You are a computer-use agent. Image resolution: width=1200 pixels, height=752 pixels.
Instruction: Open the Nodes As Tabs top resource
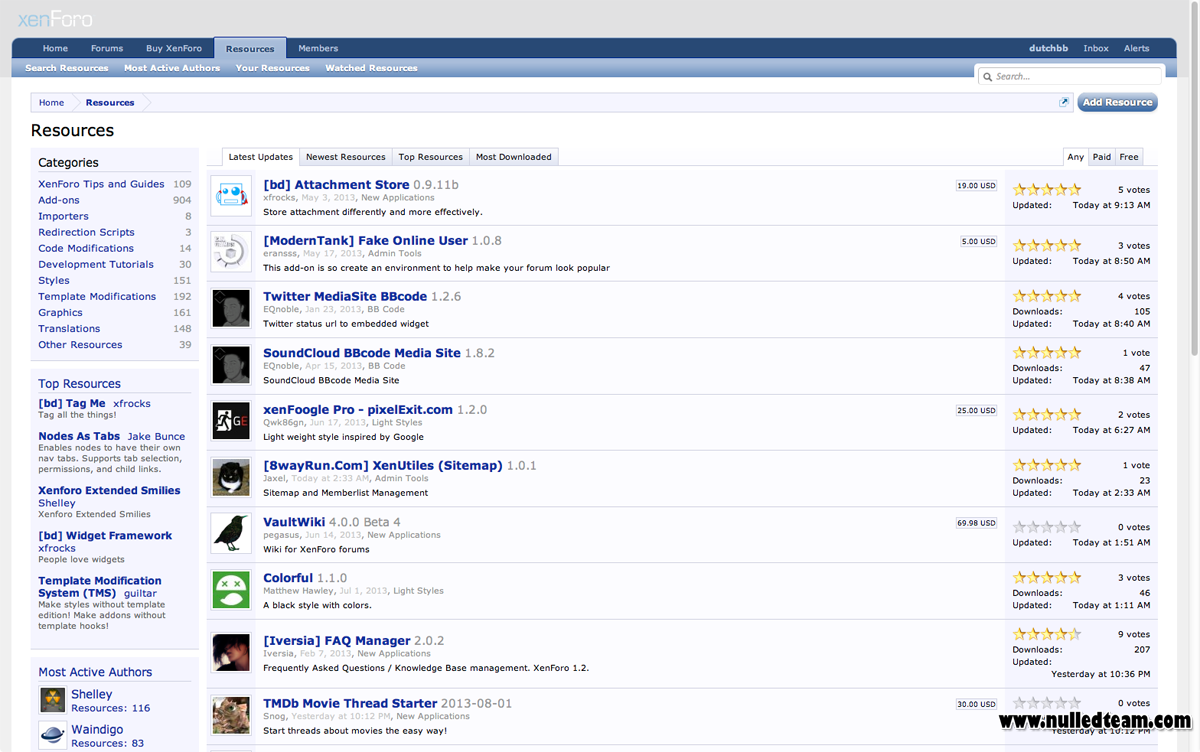point(79,436)
